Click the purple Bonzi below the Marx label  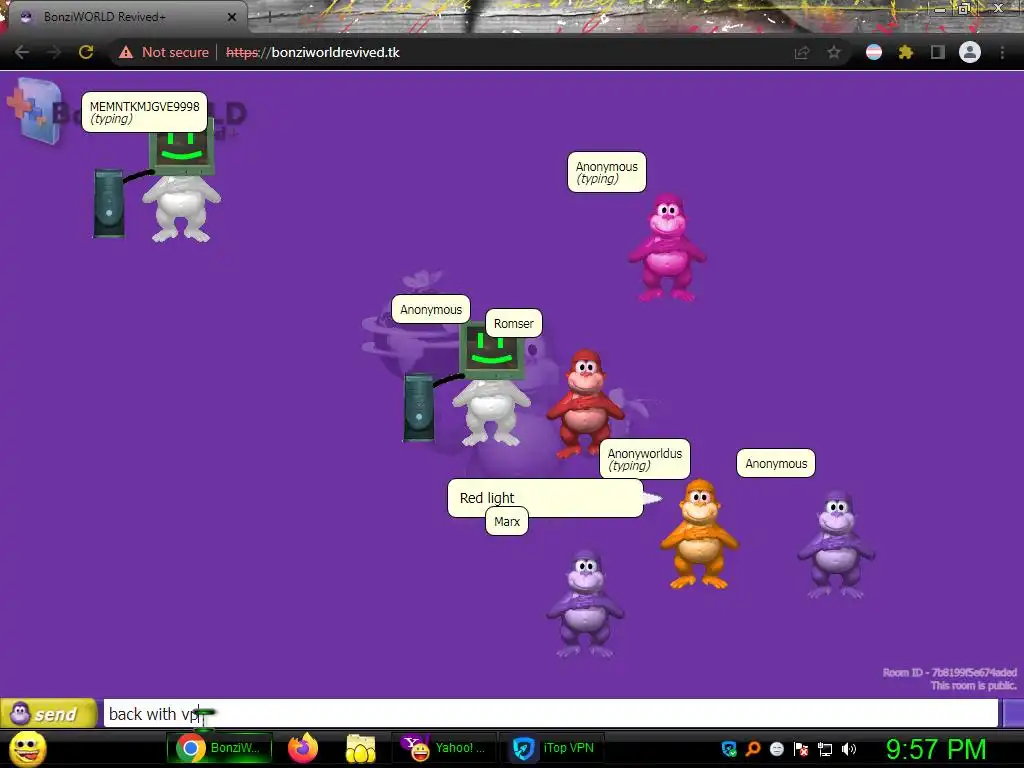[x=585, y=604]
